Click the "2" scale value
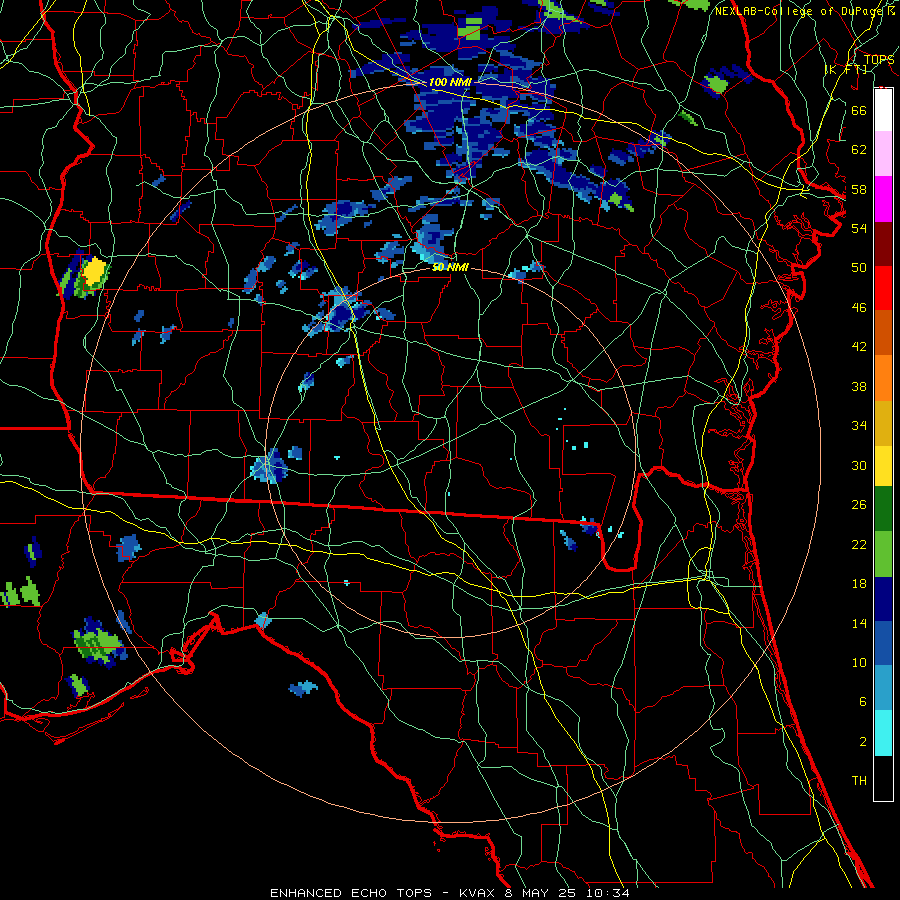This screenshot has width=900, height=900. 862,742
